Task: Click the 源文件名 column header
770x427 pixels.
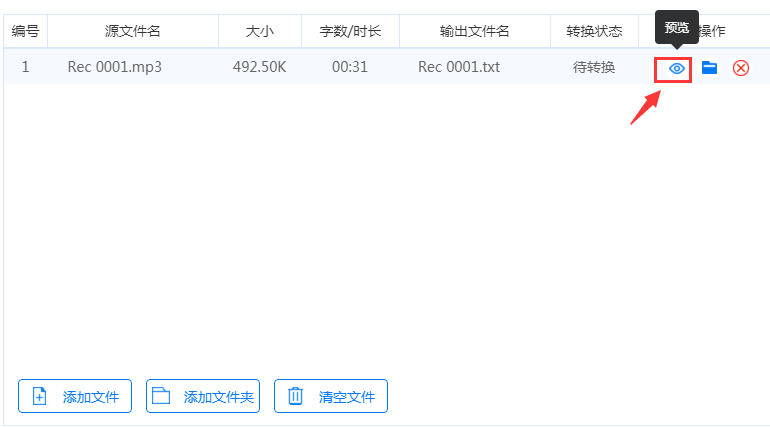Action: tap(133, 31)
